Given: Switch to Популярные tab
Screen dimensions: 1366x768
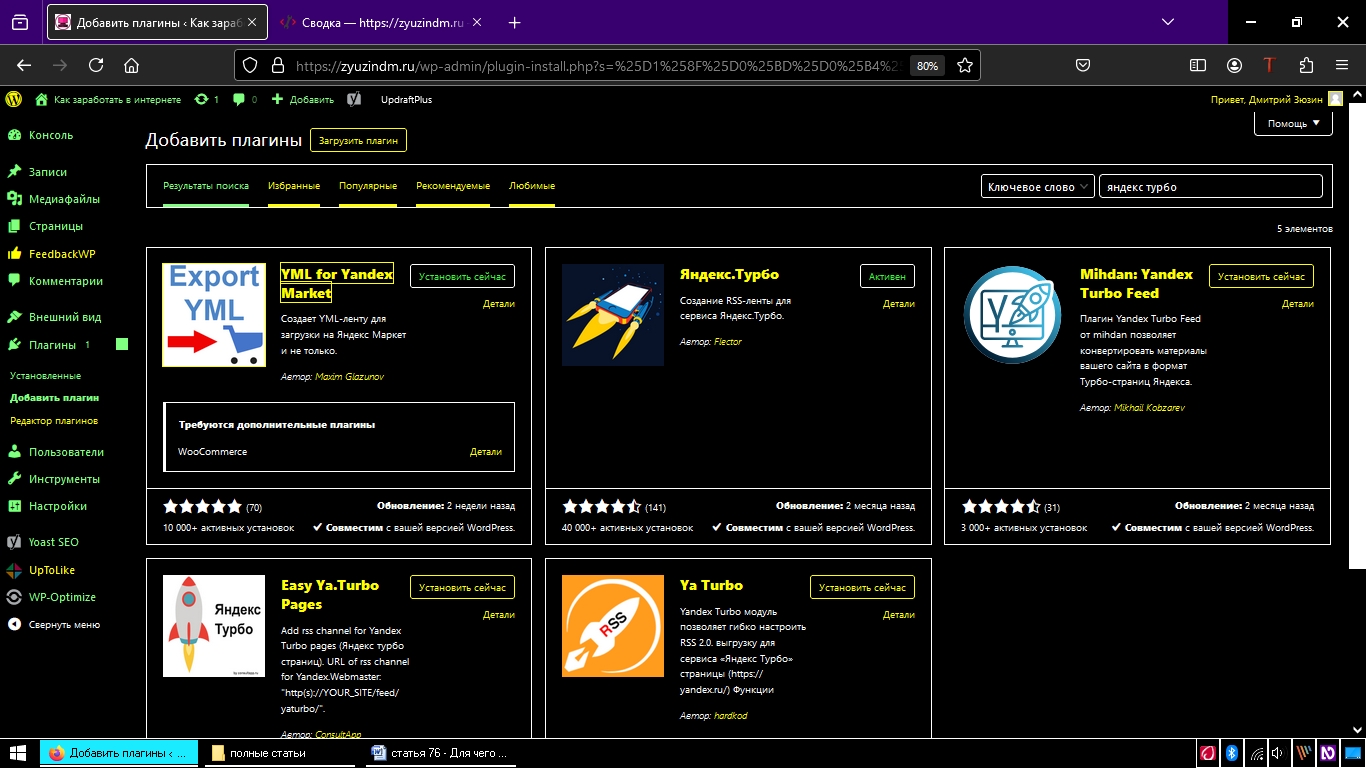Looking at the screenshot, I should click(368, 187).
